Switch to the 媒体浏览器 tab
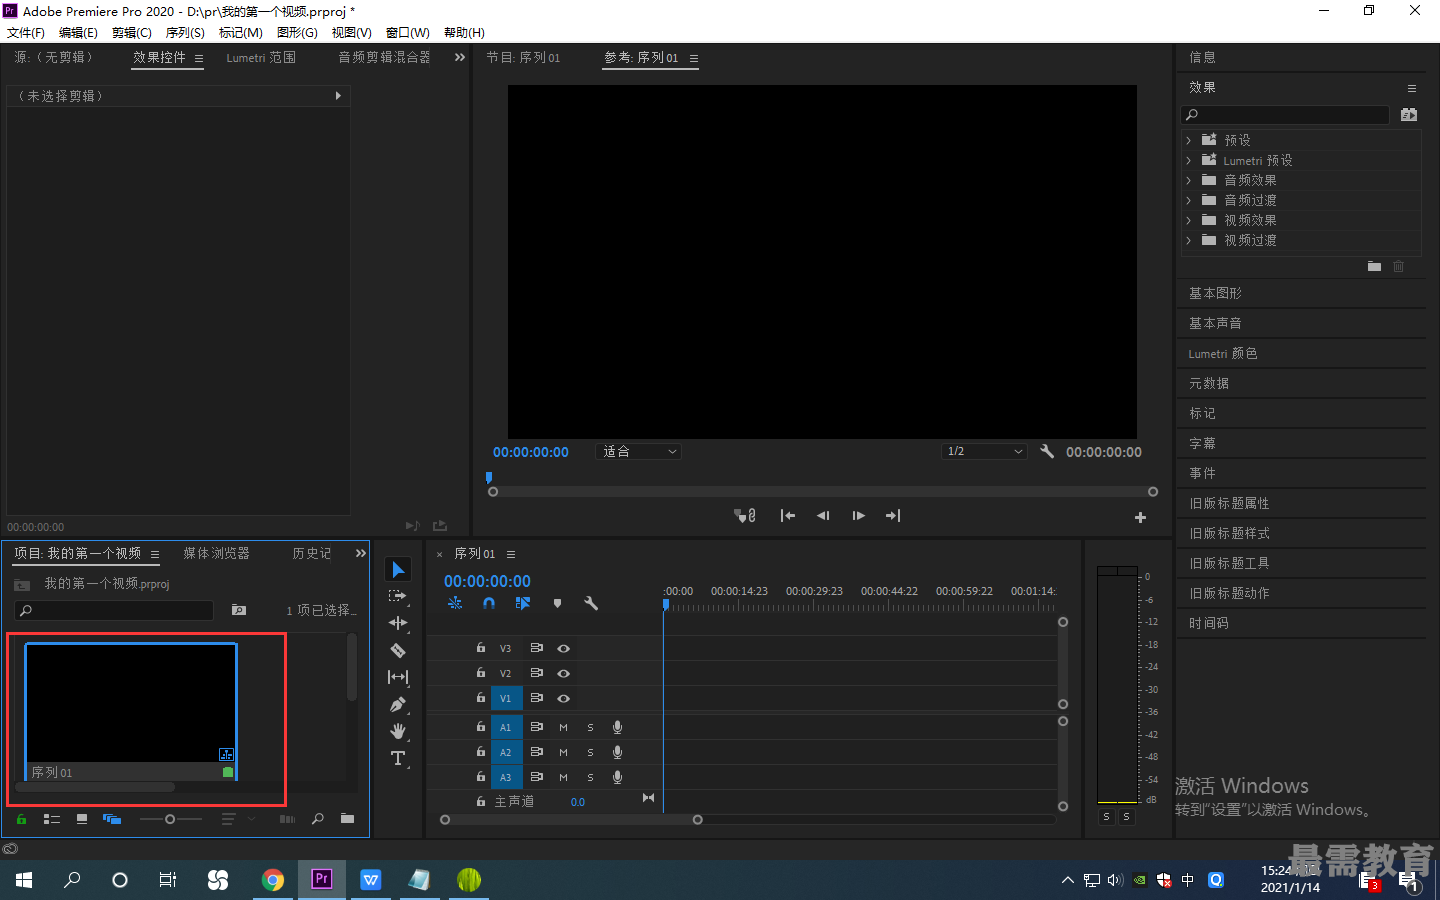 [x=216, y=553]
